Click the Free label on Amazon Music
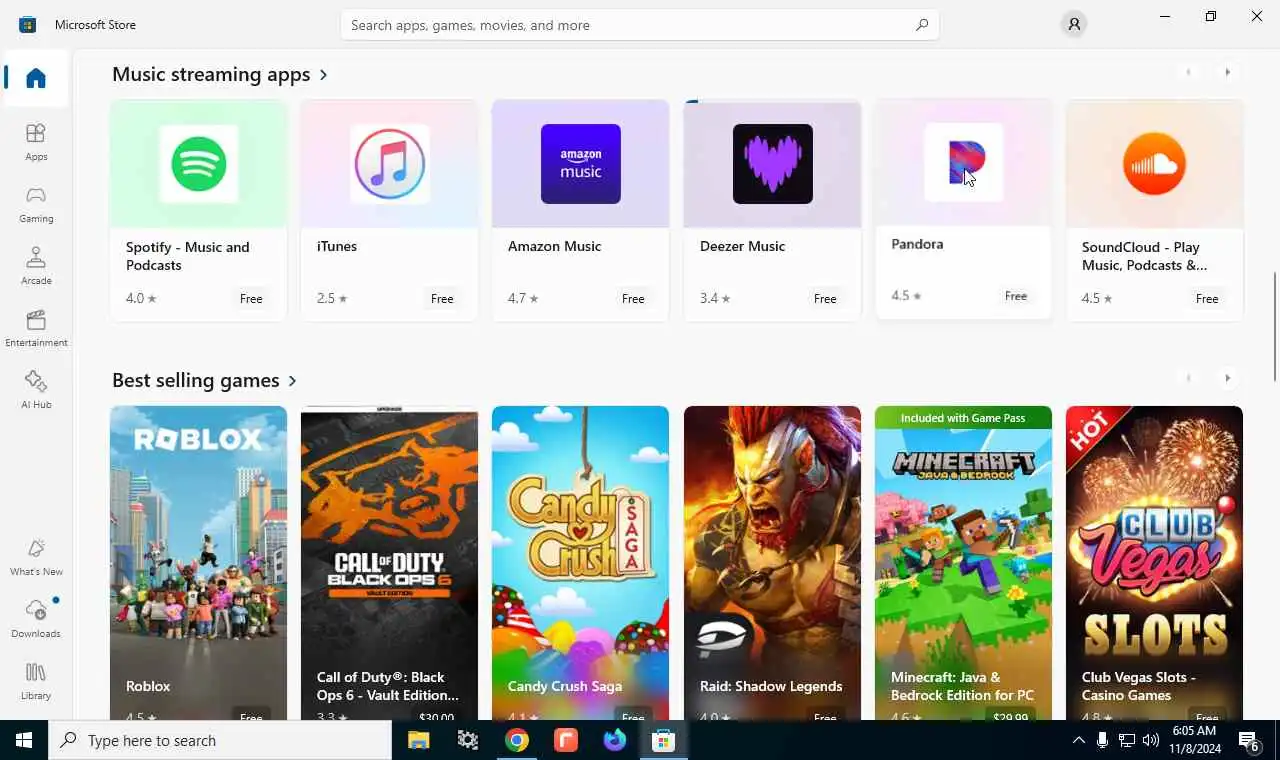1280x760 pixels. point(633,298)
